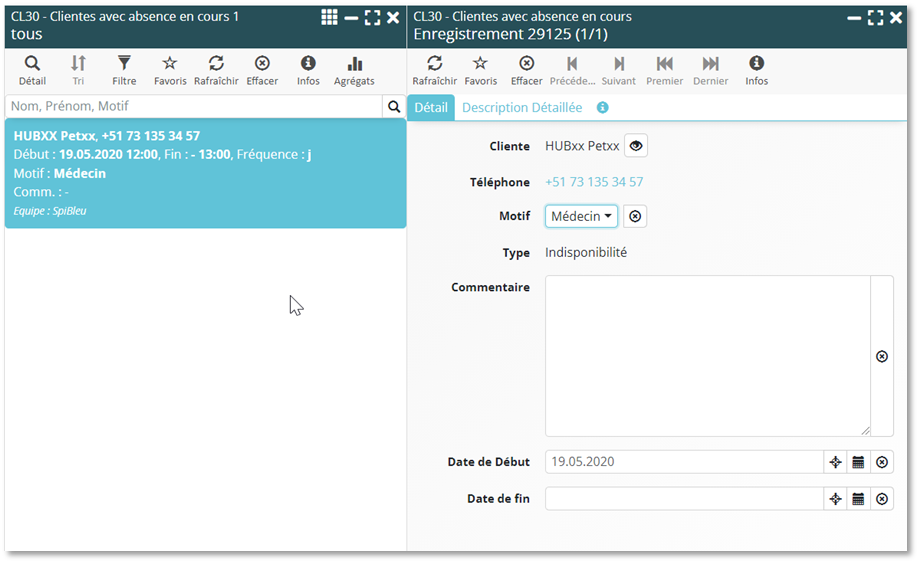Open calendar picker for Date de Début
920x564 pixels.
click(857, 462)
